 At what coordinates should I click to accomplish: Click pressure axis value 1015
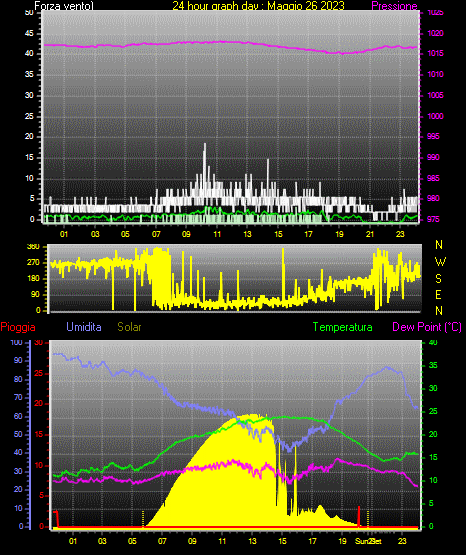[x=435, y=53]
